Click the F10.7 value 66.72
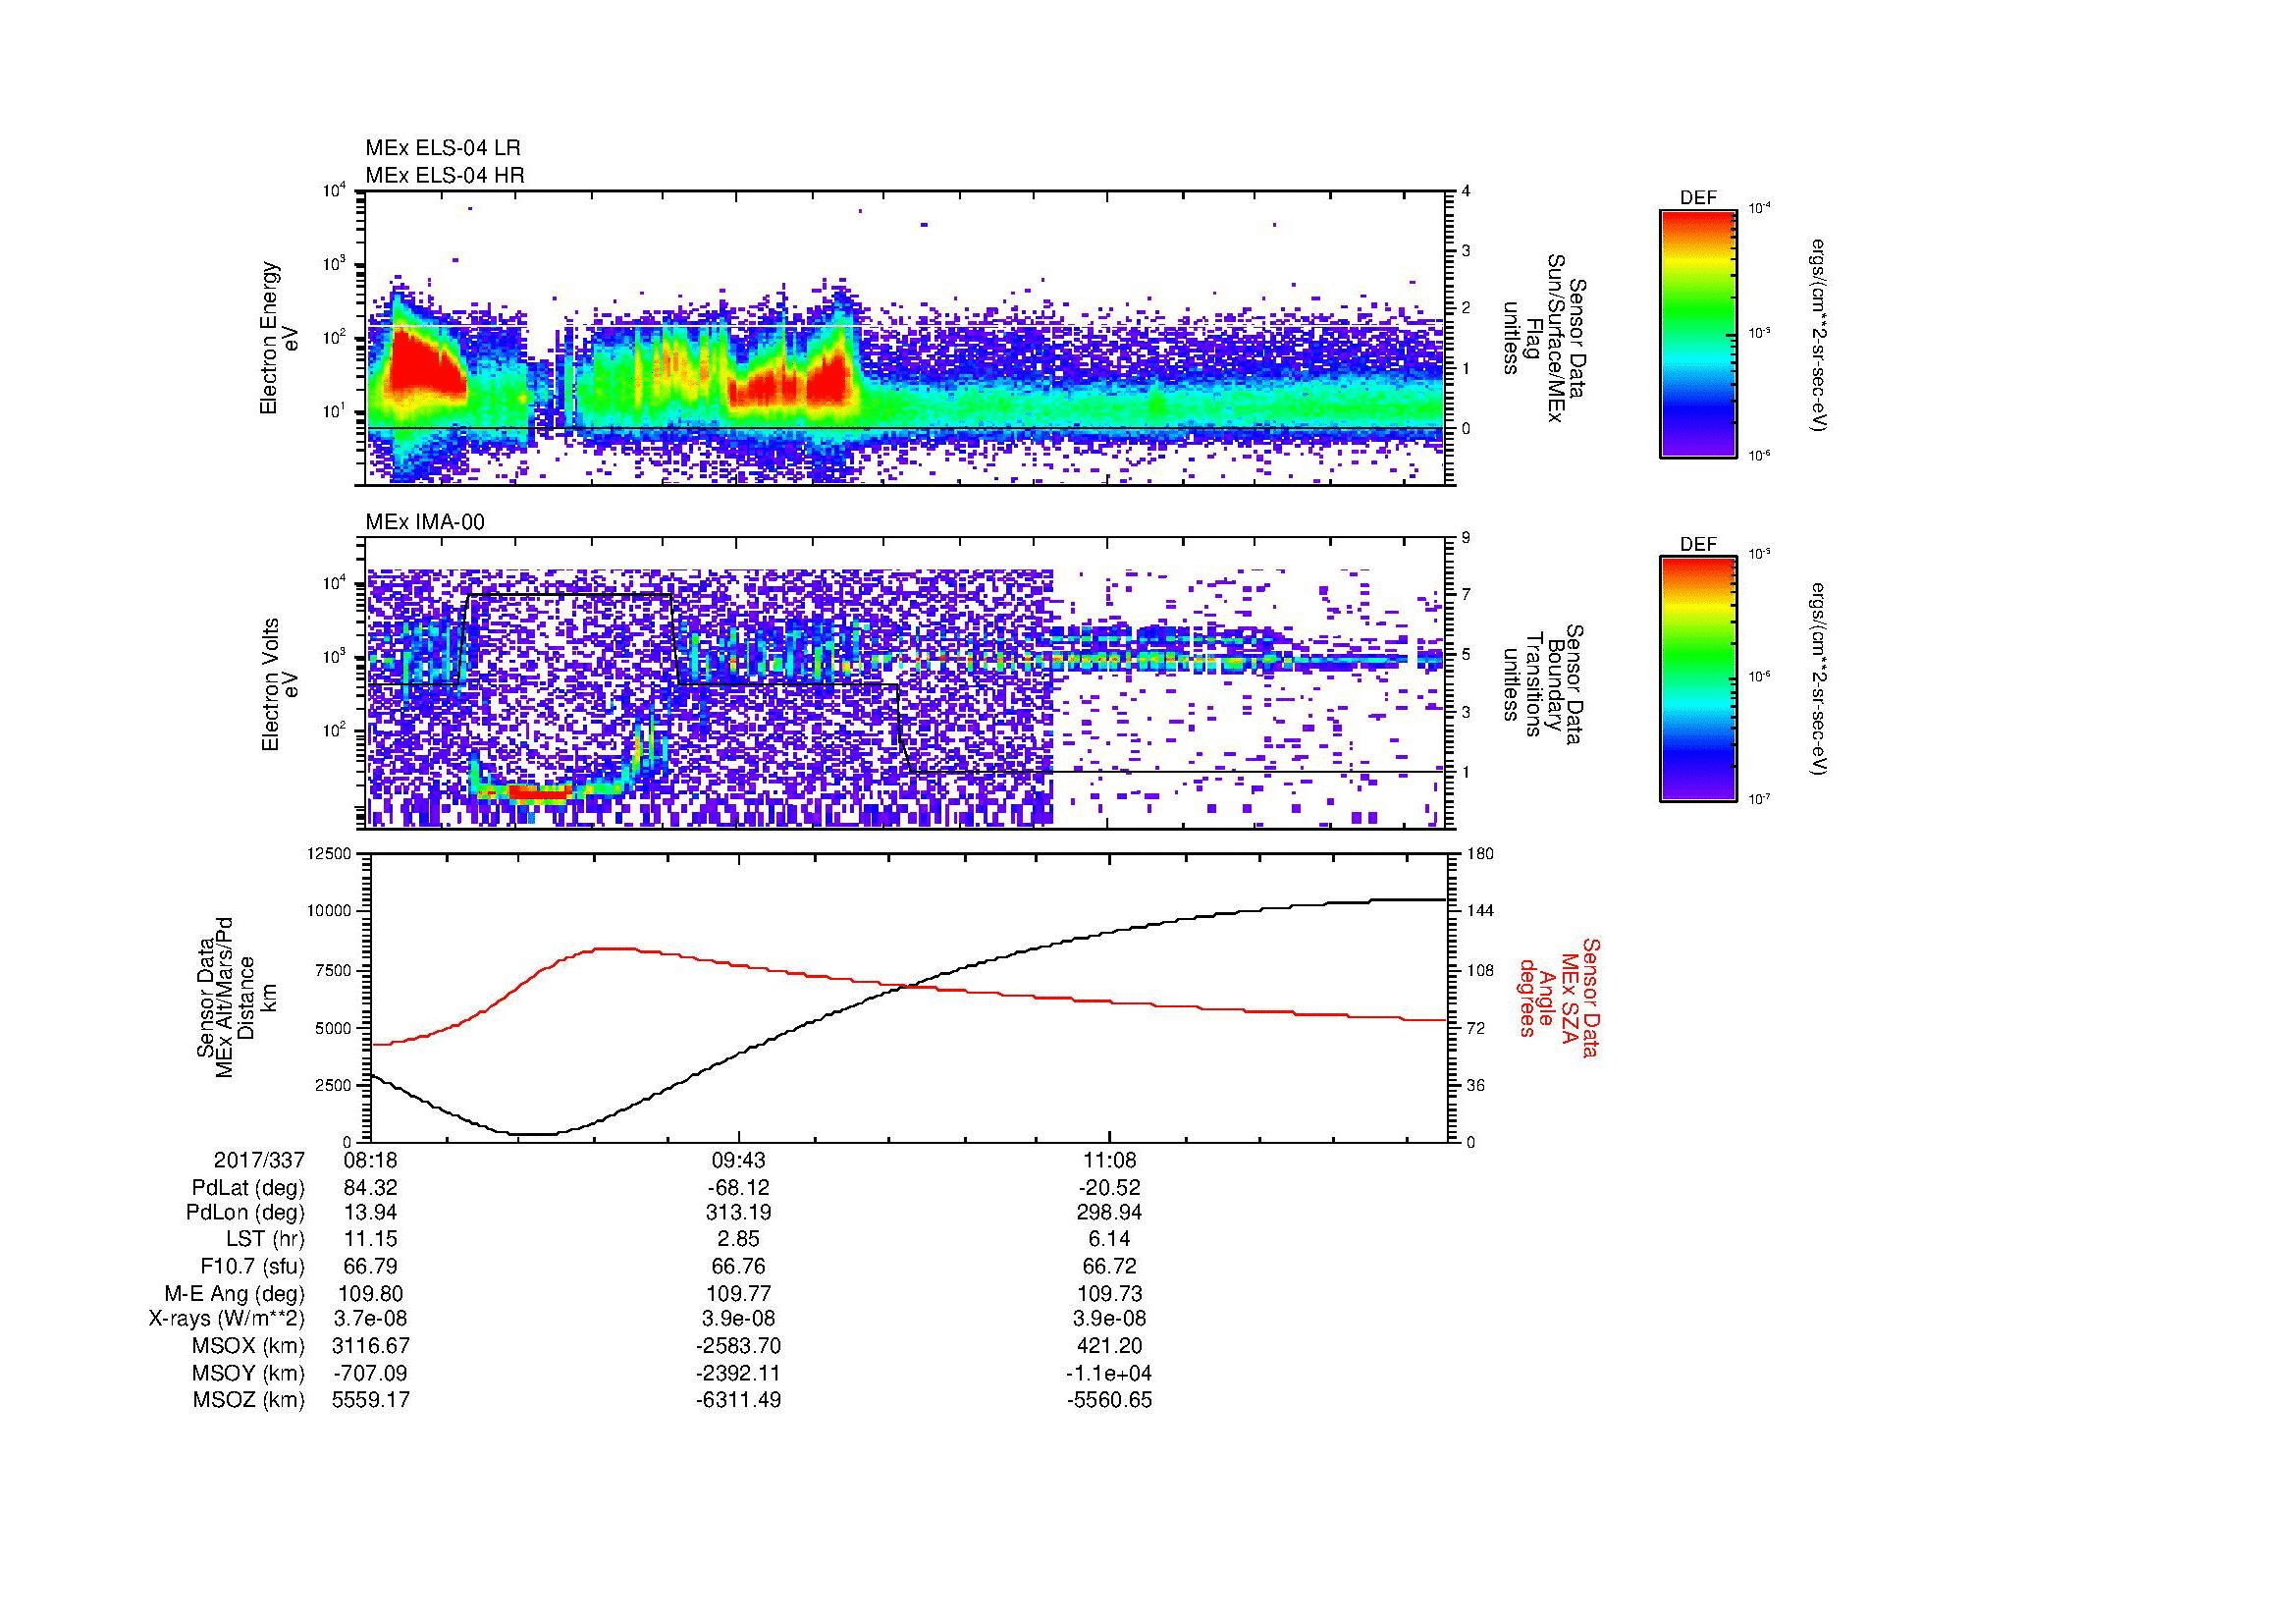 tap(1109, 1267)
